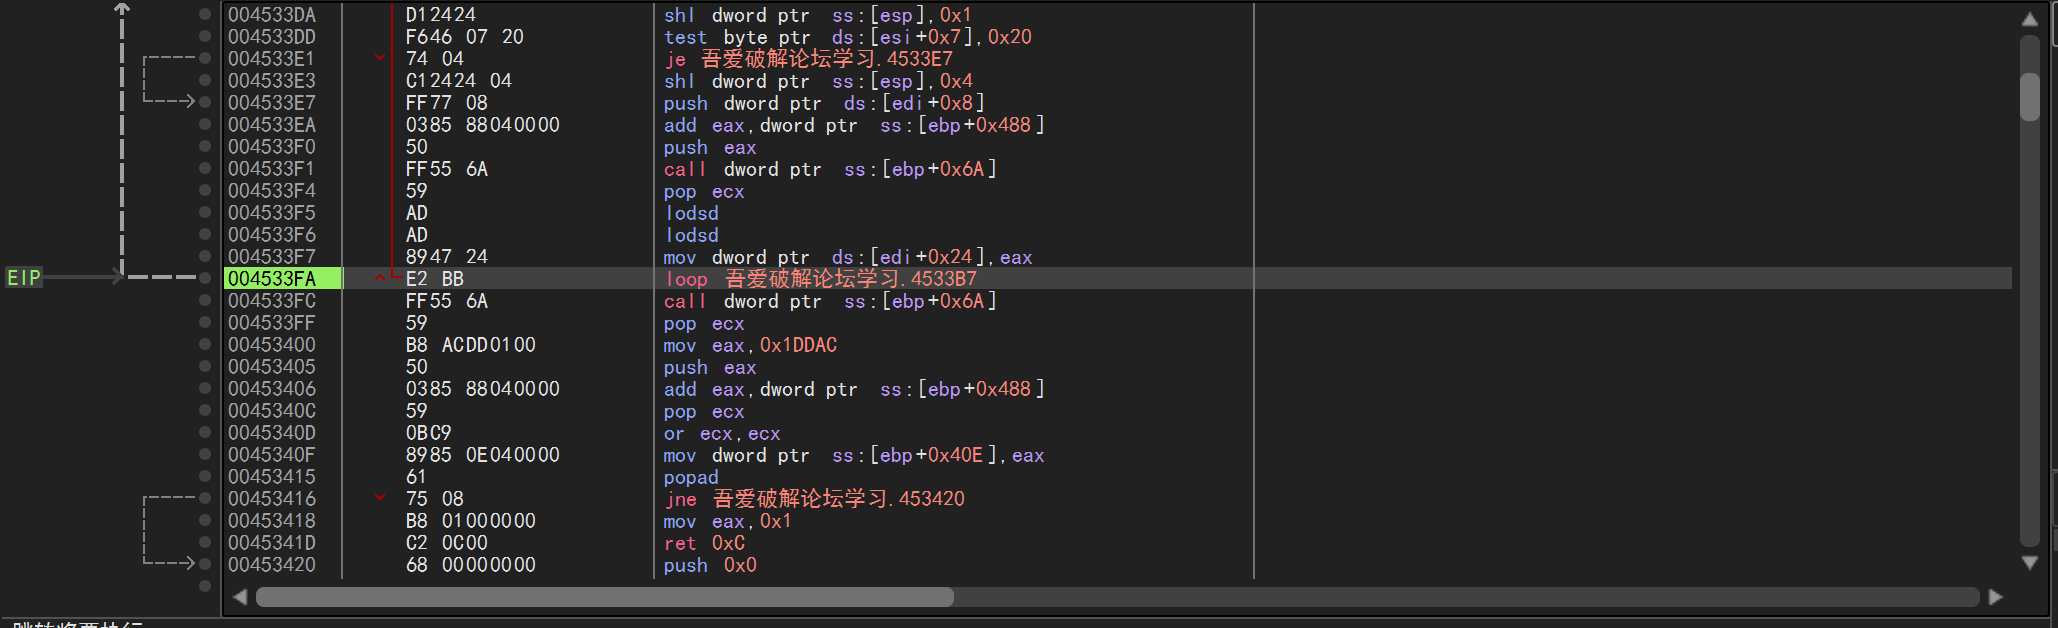The height and width of the screenshot is (628, 2058).
Task: Click the horizontal scrollbar thumb
Action: point(604,597)
